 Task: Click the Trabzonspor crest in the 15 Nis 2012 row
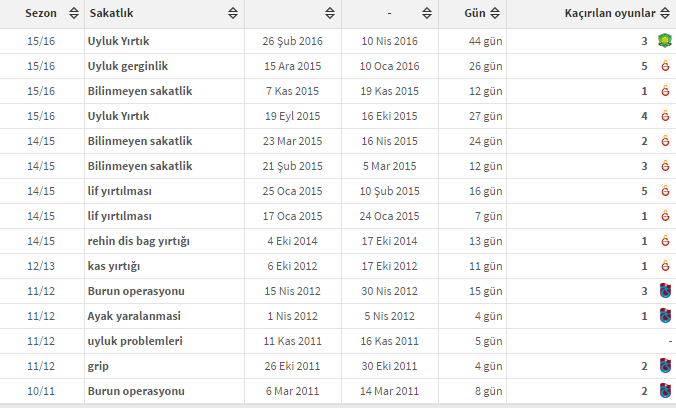(665, 291)
